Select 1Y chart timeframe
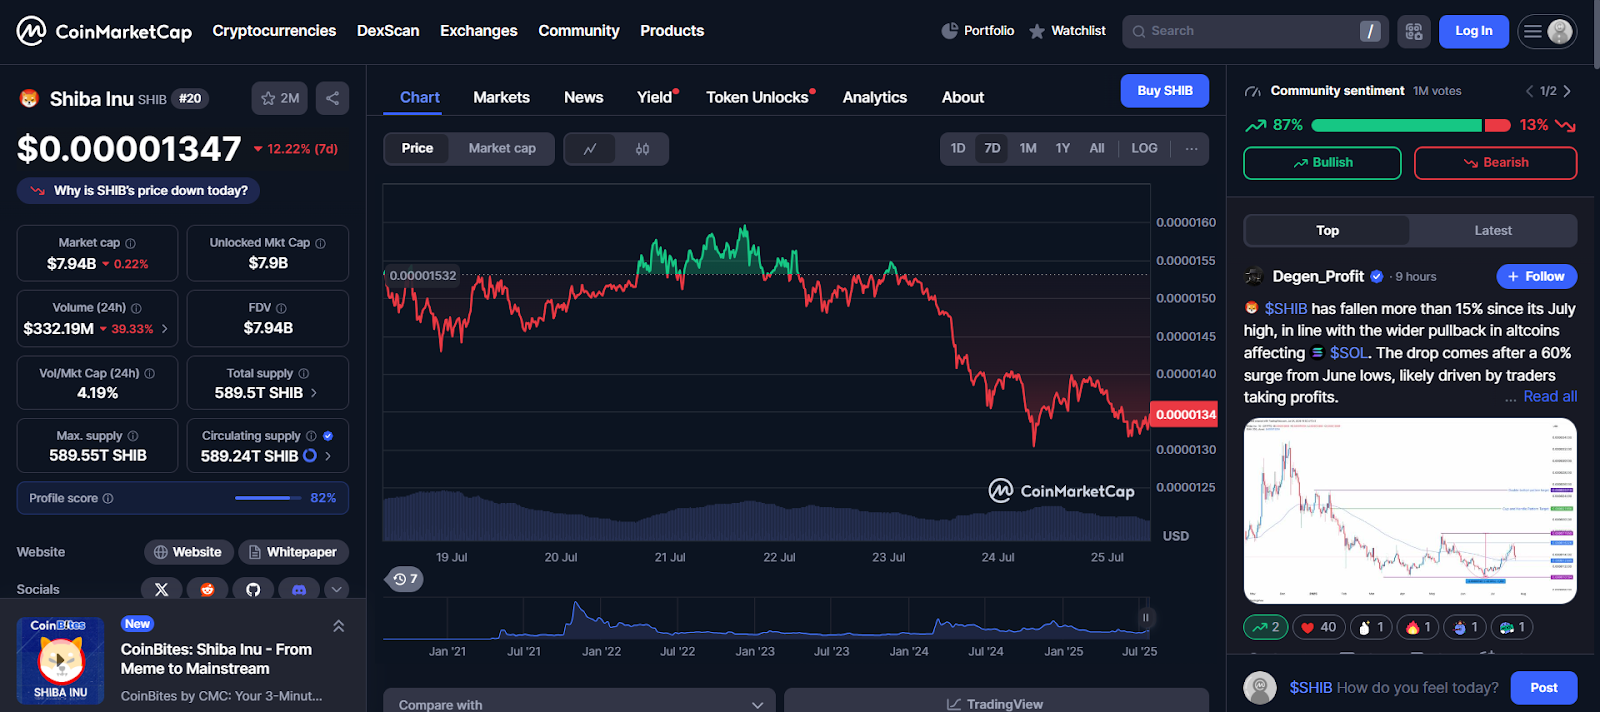This screenshot has height=712, width=1600. (1062, 148)
